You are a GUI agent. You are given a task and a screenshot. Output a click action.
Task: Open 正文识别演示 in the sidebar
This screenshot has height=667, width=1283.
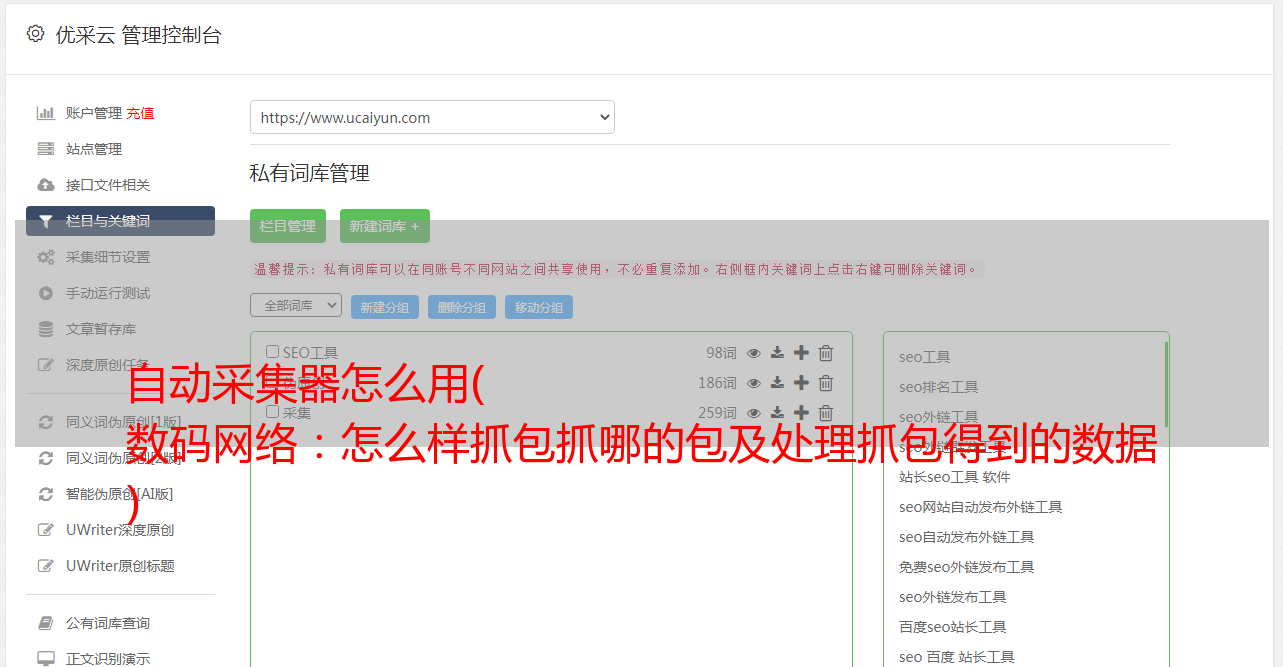[108, 659]
